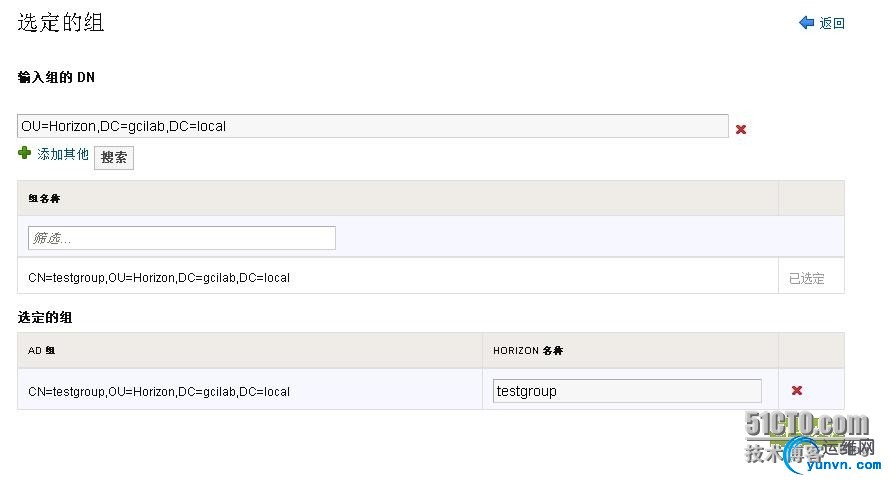Click the green plus icon
The image size is (888, 482).
(25, 153)
